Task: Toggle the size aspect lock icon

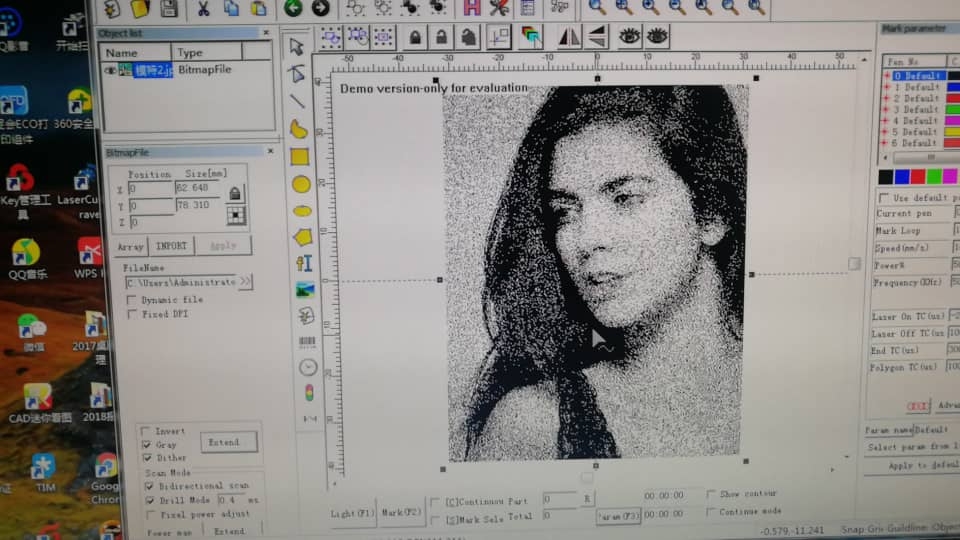Action: (x=234, y=193)
